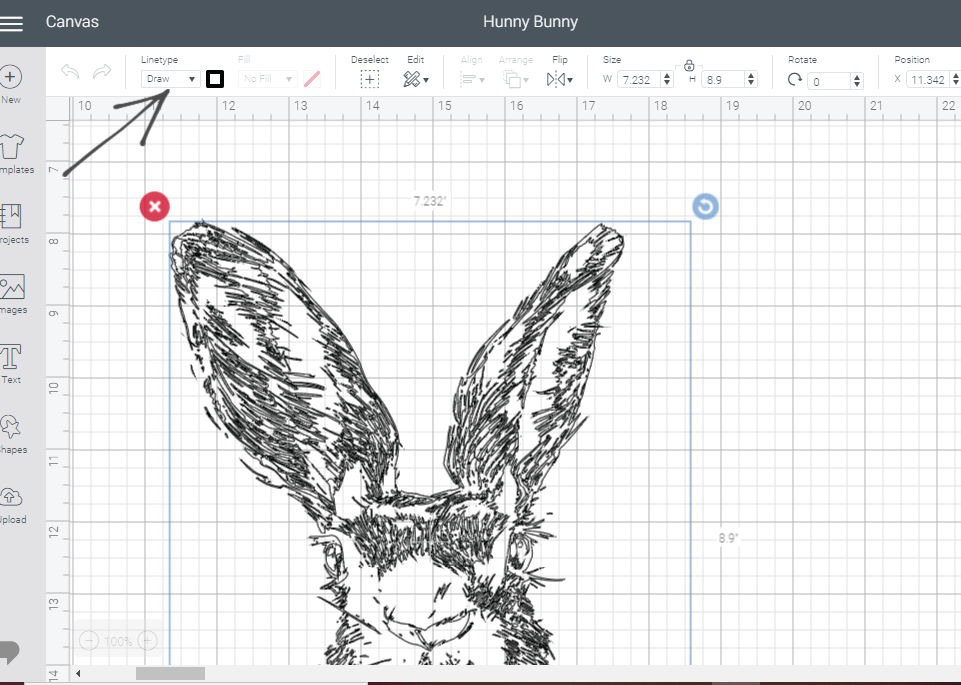Open Images in the left sidebar

point(13,294)
